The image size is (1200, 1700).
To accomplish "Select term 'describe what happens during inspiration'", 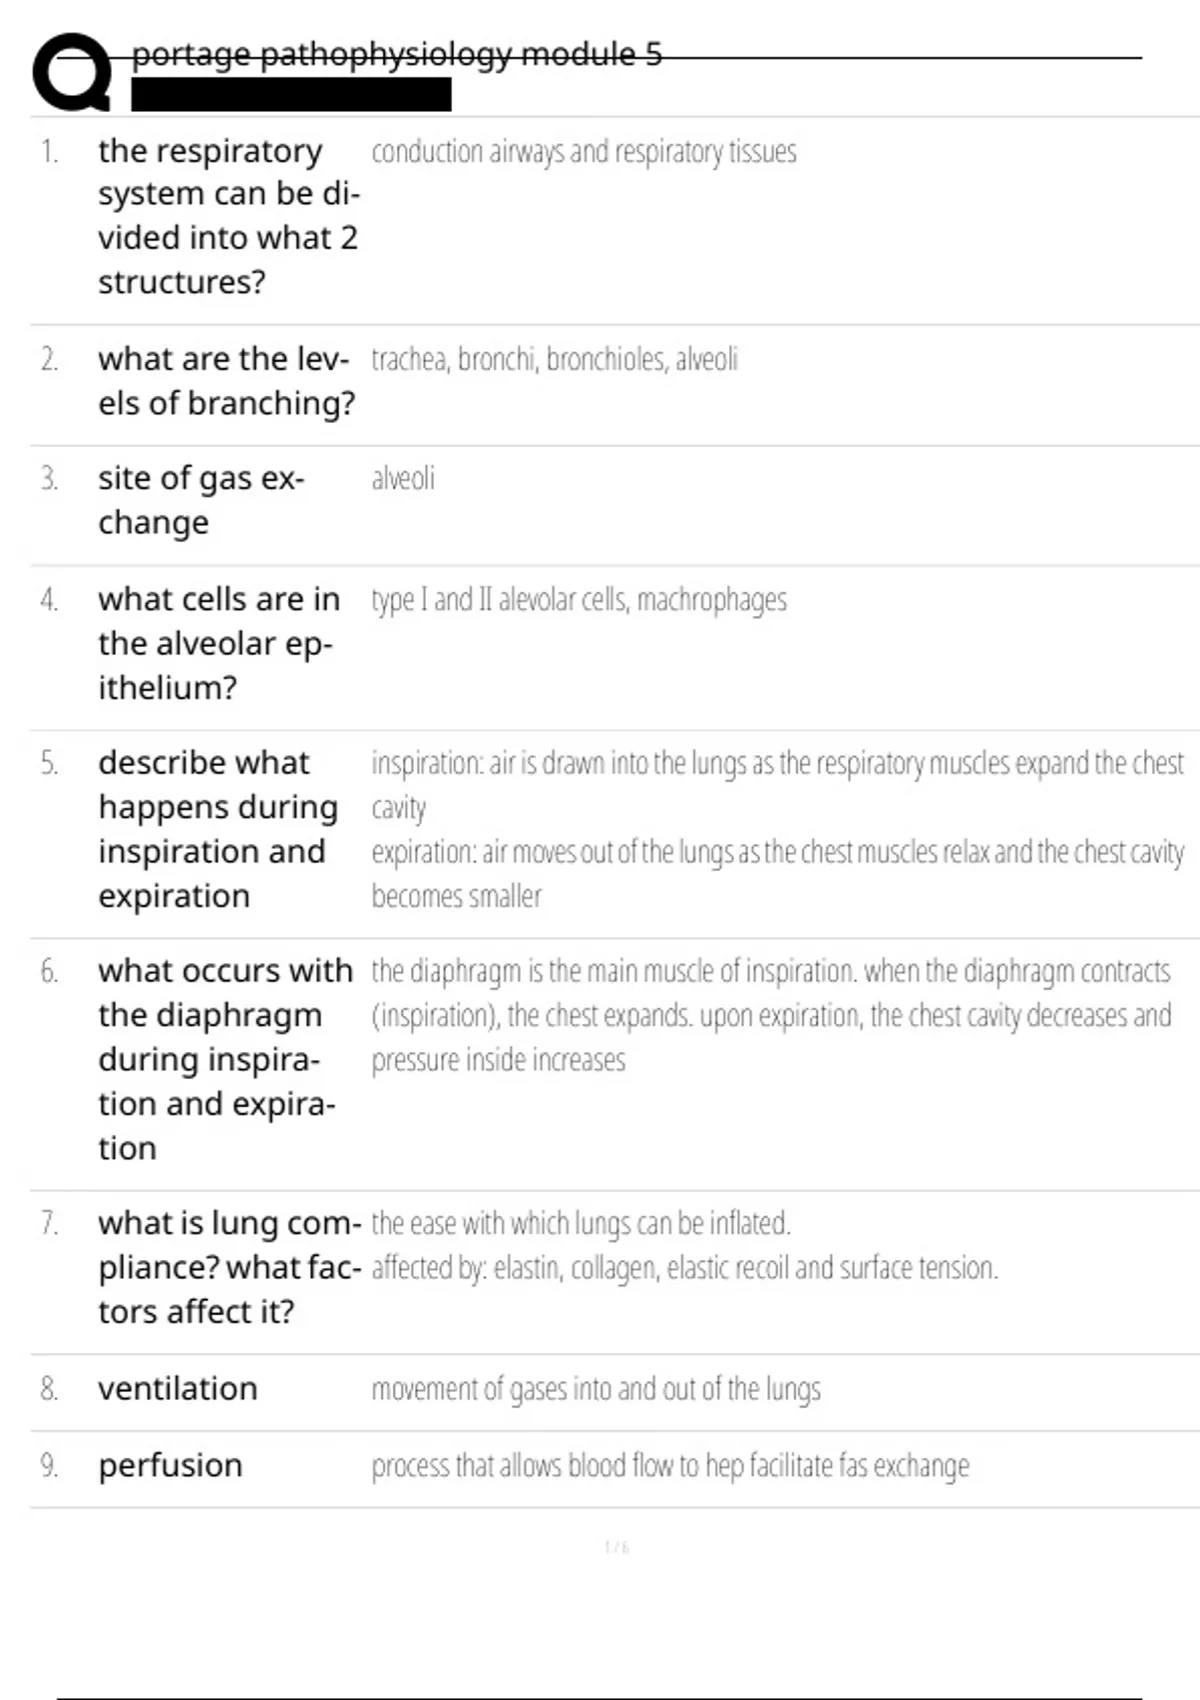I will point(219,829).
